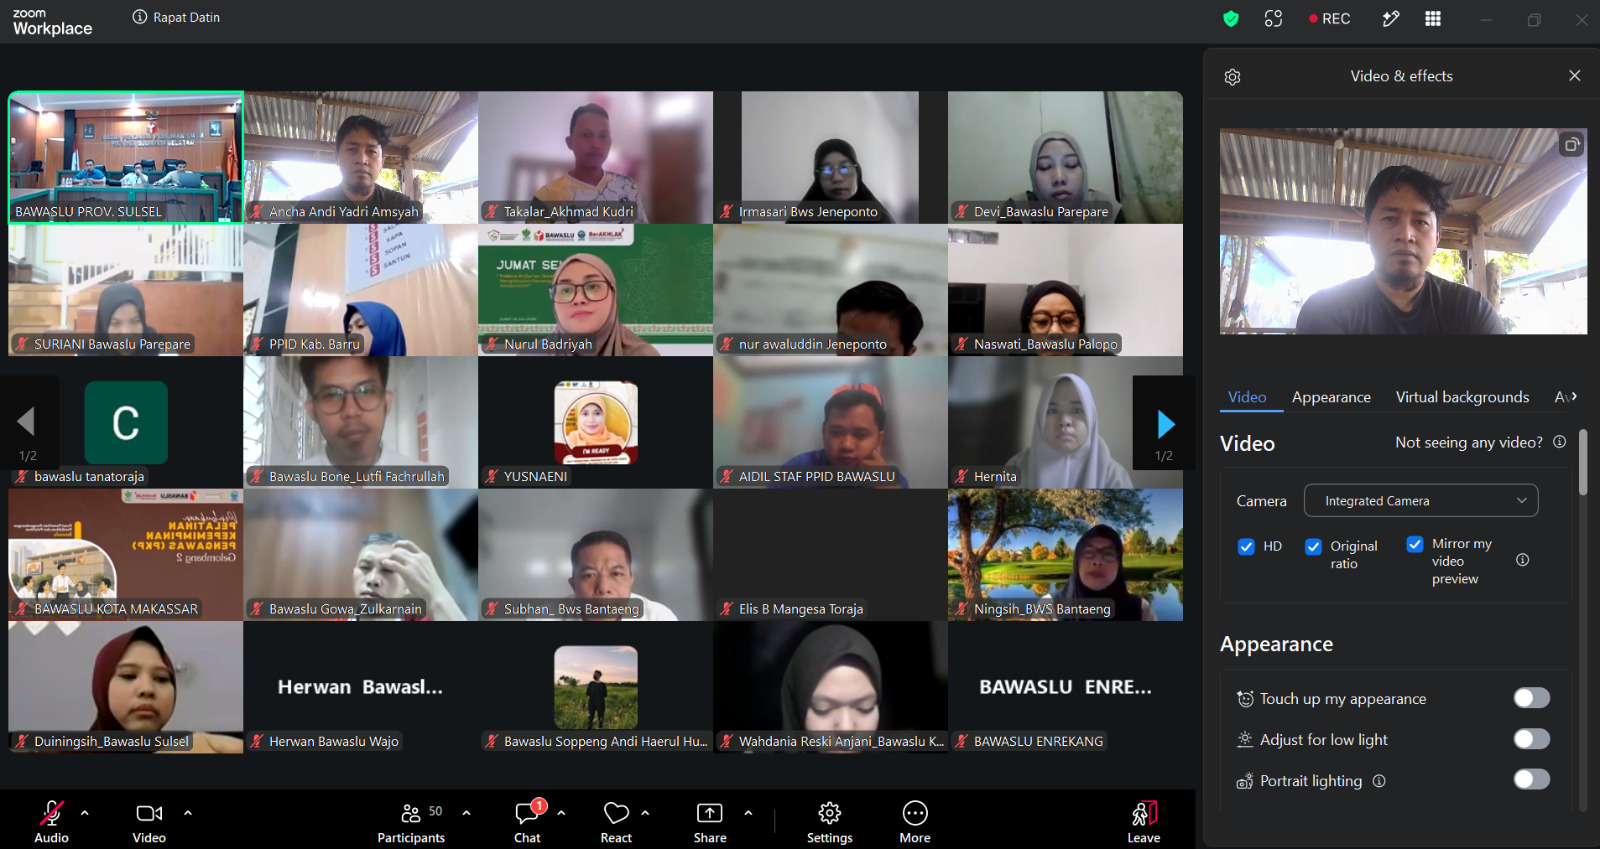1600x849 pixels.
Task: Open the React emoji button
Action: point(616,821)
